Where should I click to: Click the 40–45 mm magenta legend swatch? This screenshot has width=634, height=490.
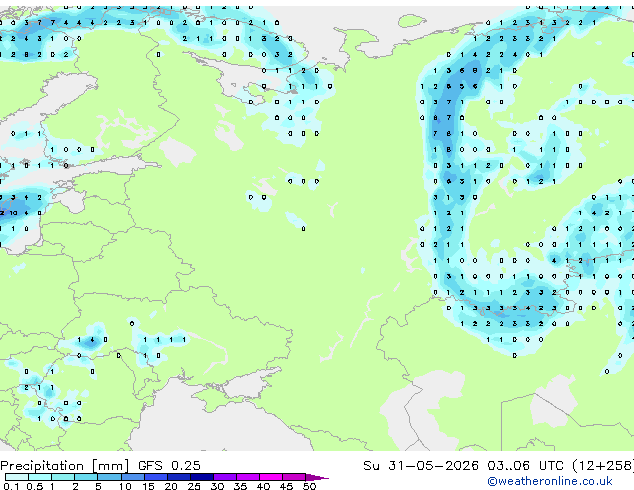tap(271, 477)
